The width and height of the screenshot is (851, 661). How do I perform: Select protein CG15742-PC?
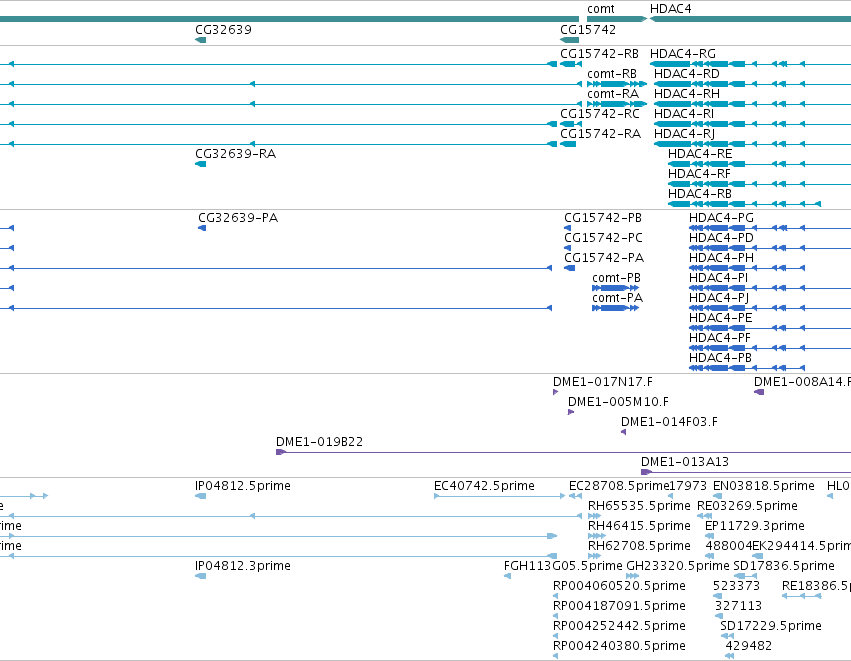tap(603, 238)
